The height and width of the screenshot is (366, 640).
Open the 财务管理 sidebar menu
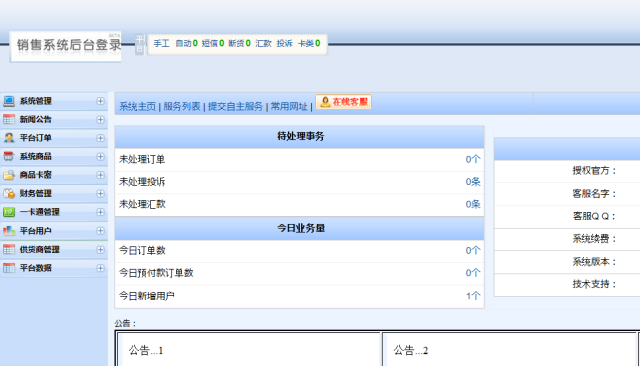54,193
